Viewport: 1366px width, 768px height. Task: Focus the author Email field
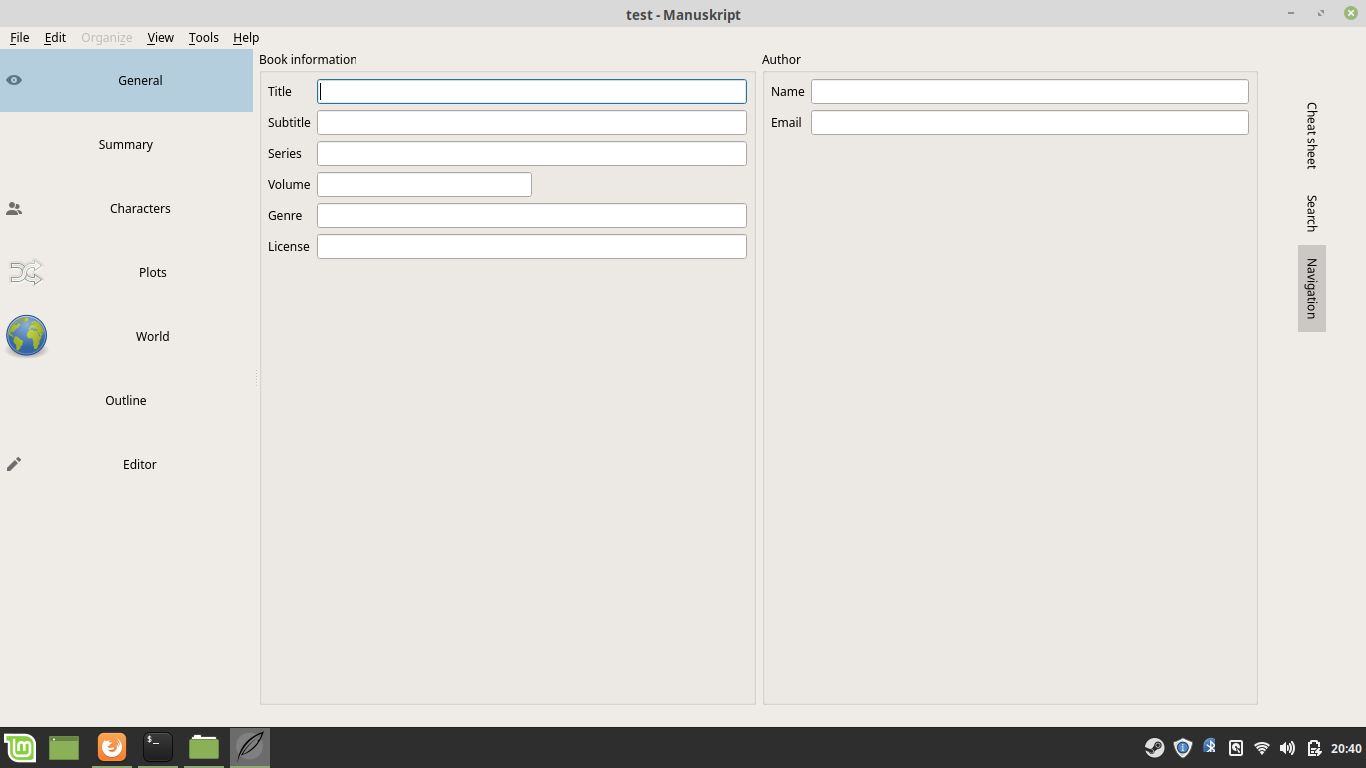[x=1030, y=122]
